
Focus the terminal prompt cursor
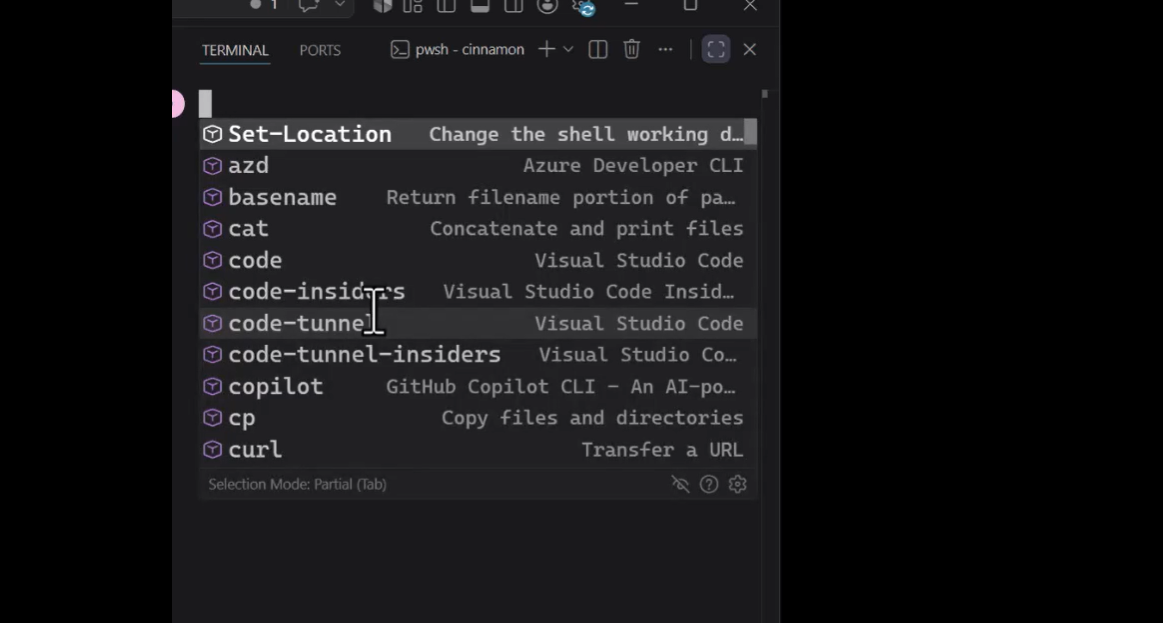click(205, 104)
